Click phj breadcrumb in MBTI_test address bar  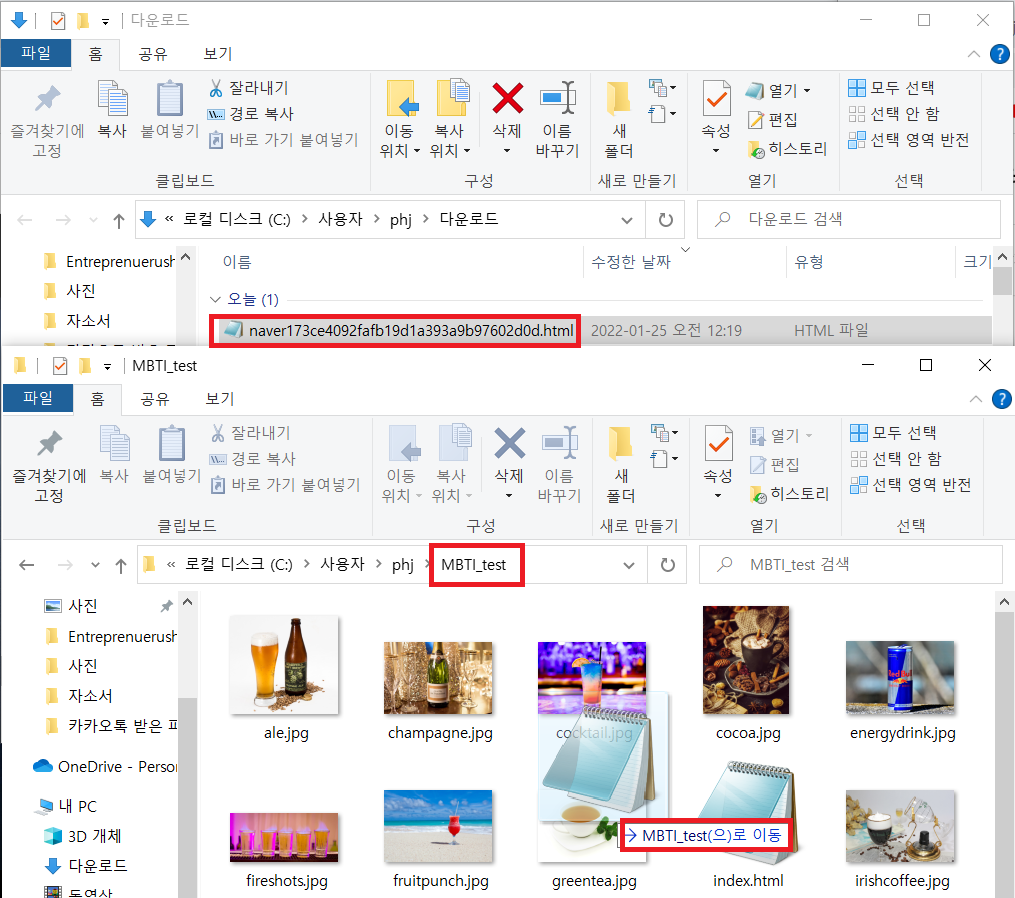pyautogui.click(x=403, y=565)
